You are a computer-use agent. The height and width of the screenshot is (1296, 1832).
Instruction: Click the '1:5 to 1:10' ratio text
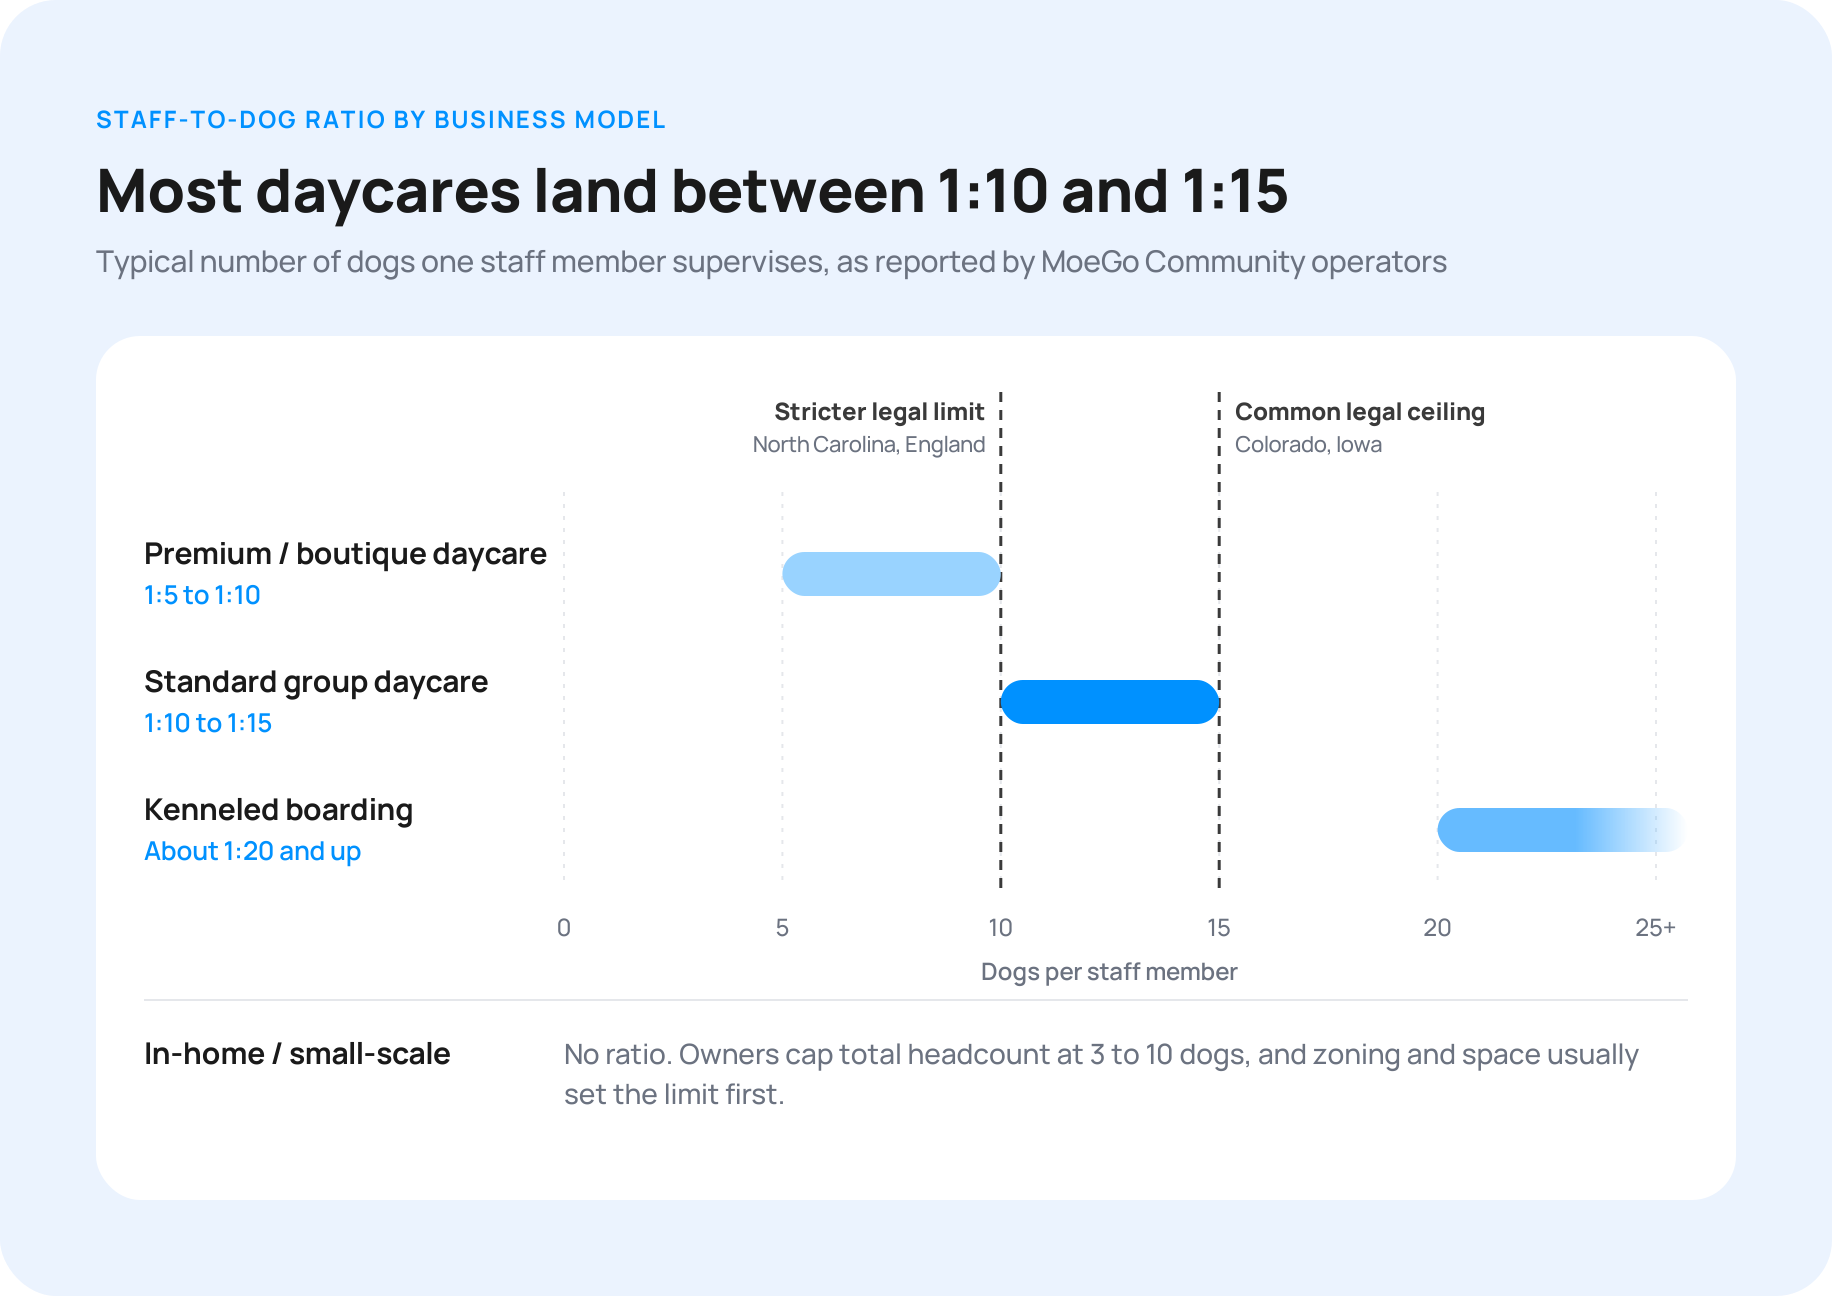(x=202, y=595)
